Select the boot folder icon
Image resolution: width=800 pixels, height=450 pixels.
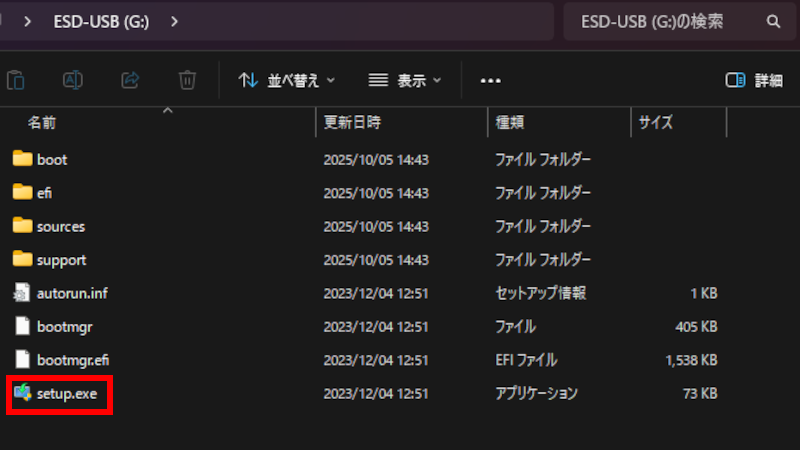click(22, 159)
